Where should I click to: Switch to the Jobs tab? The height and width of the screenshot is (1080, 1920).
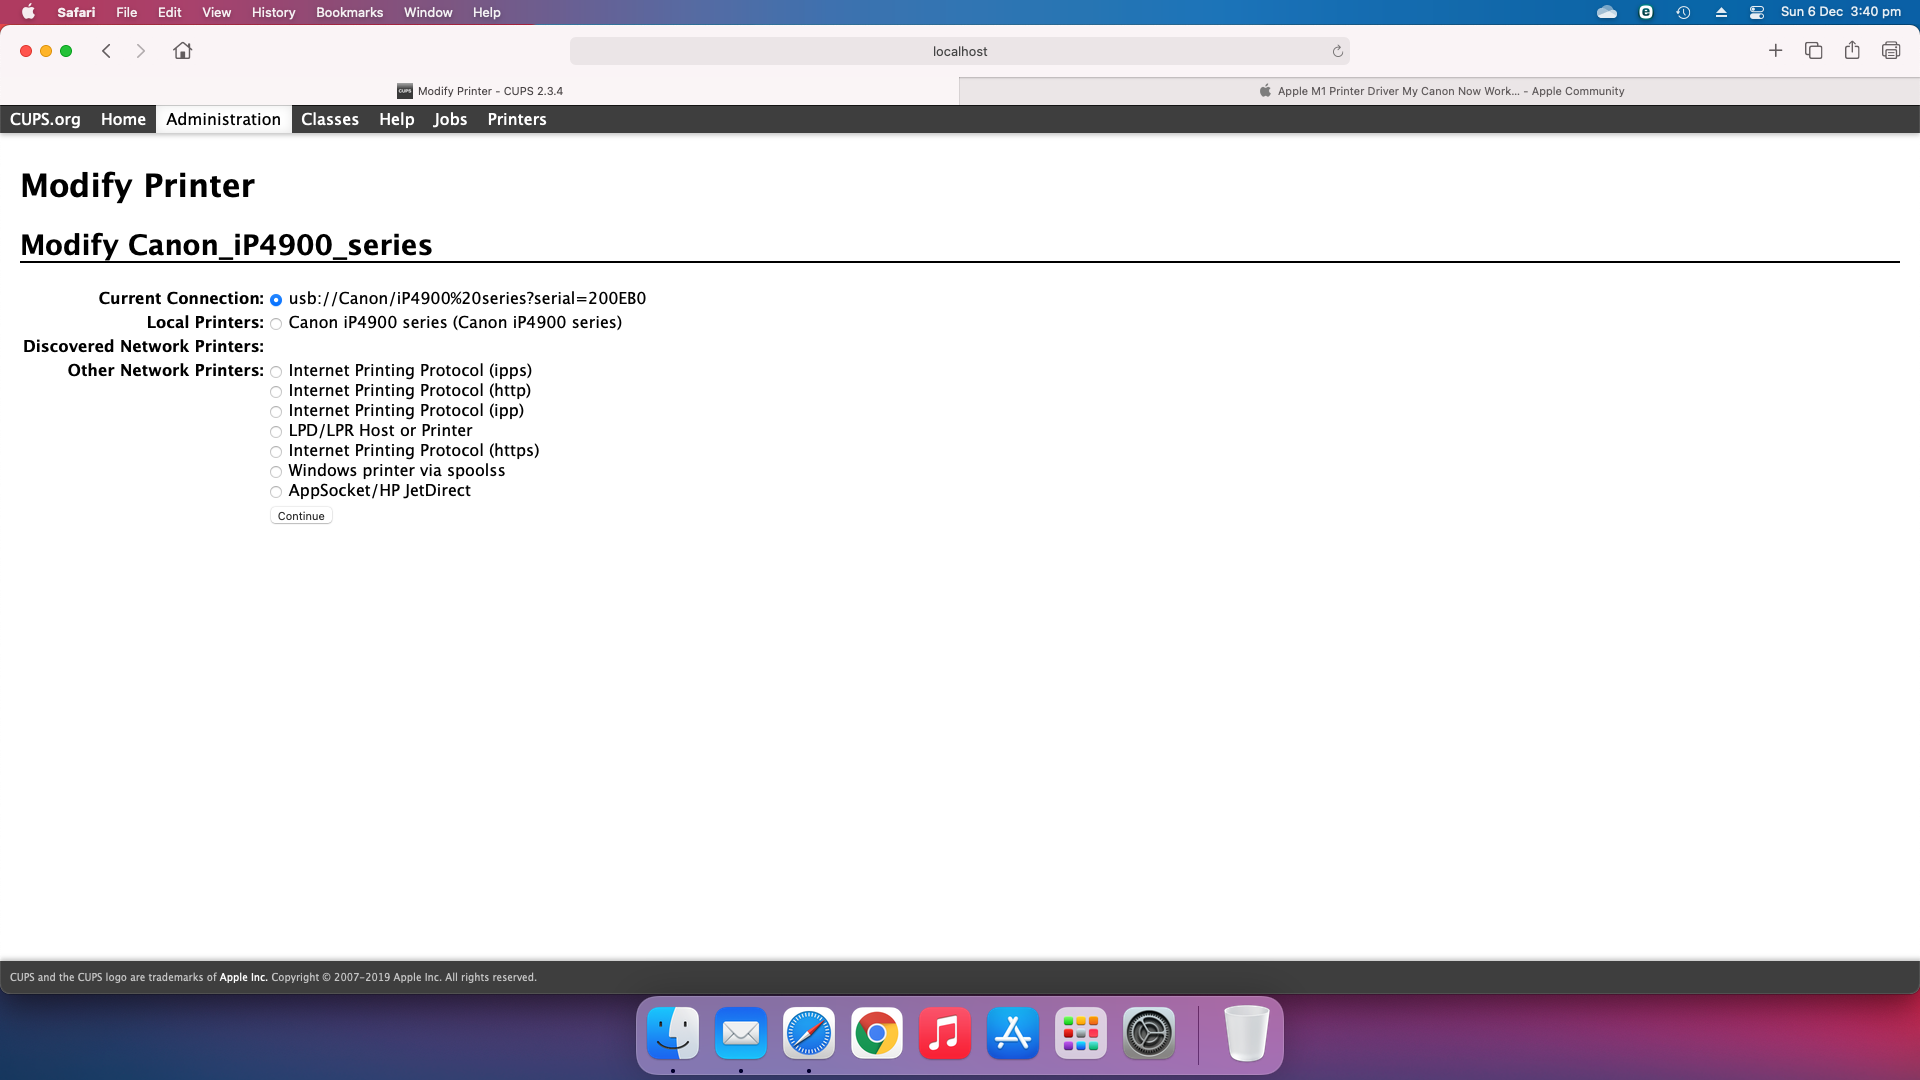(450, 119)
